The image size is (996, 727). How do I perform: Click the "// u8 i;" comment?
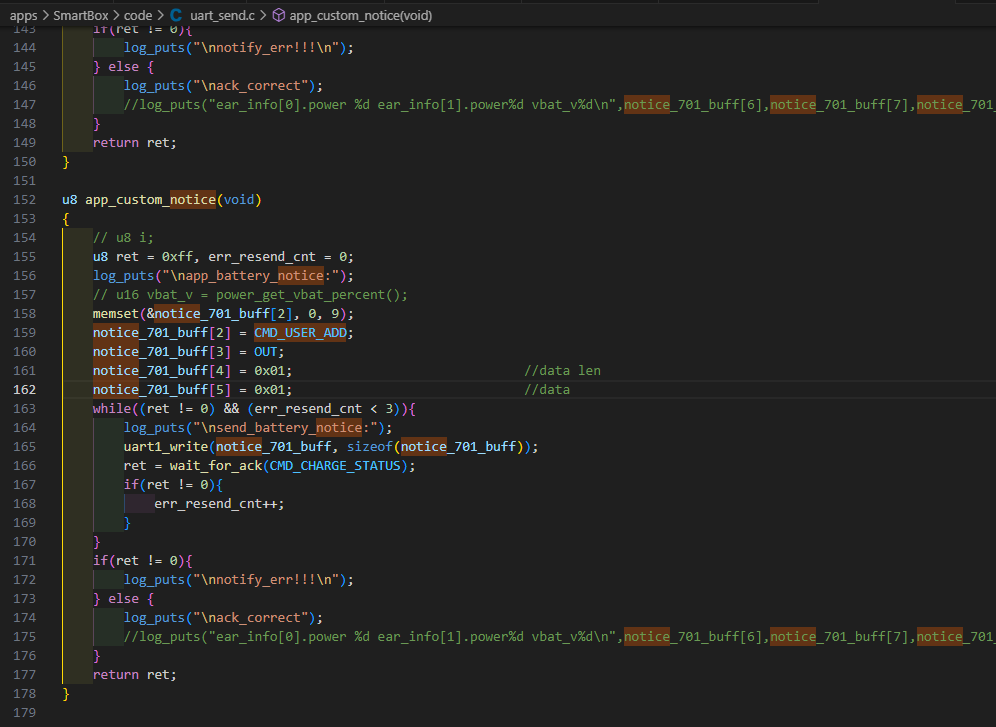123,237
